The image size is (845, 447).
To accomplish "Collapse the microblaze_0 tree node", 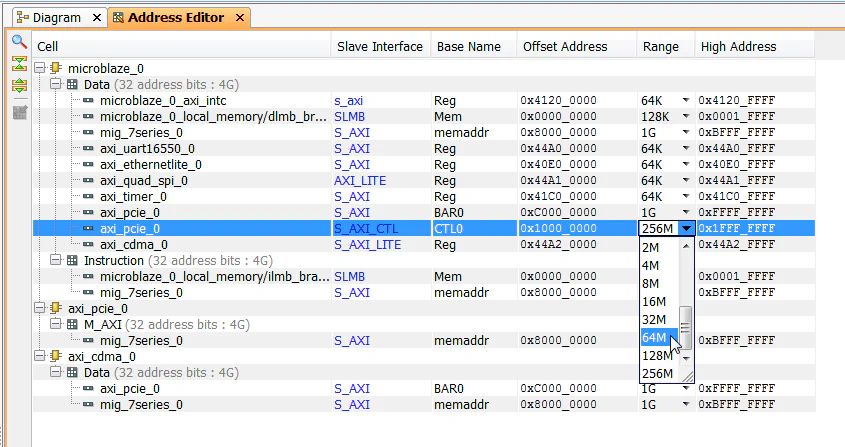I will pyautogui.click(x=39, y=68).
